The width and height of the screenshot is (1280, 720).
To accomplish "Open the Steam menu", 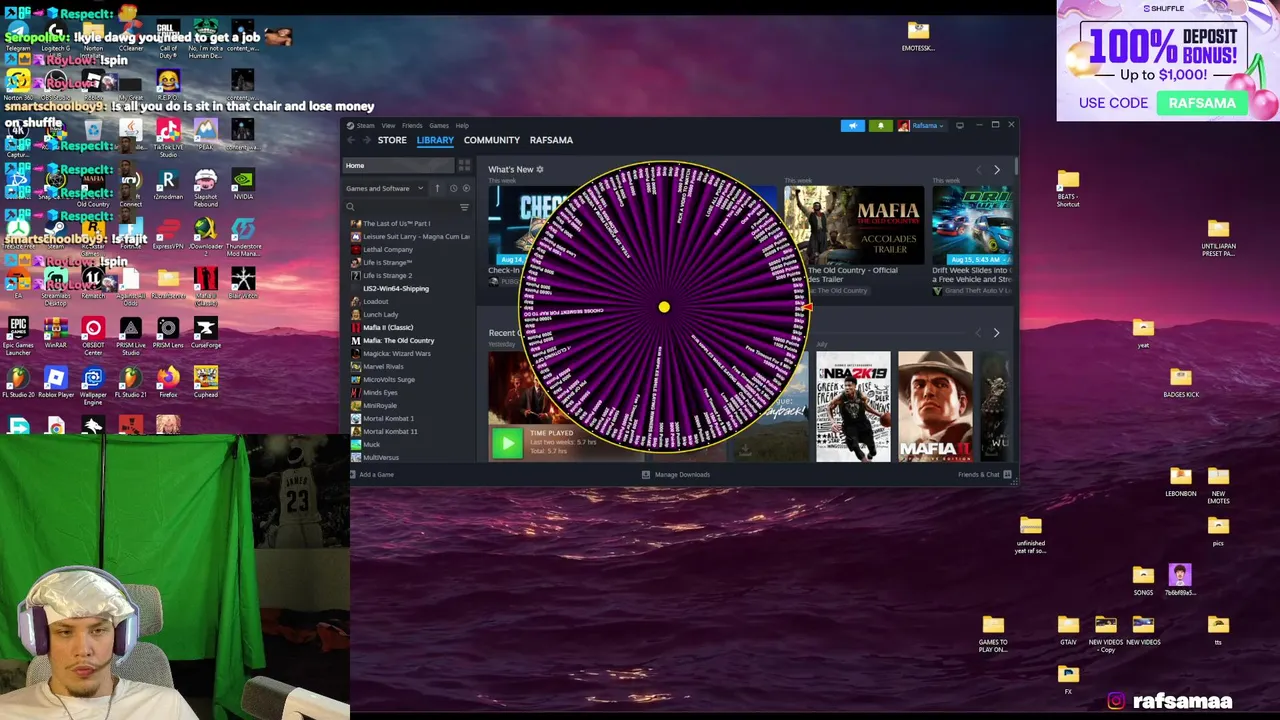I will (362, 126).
